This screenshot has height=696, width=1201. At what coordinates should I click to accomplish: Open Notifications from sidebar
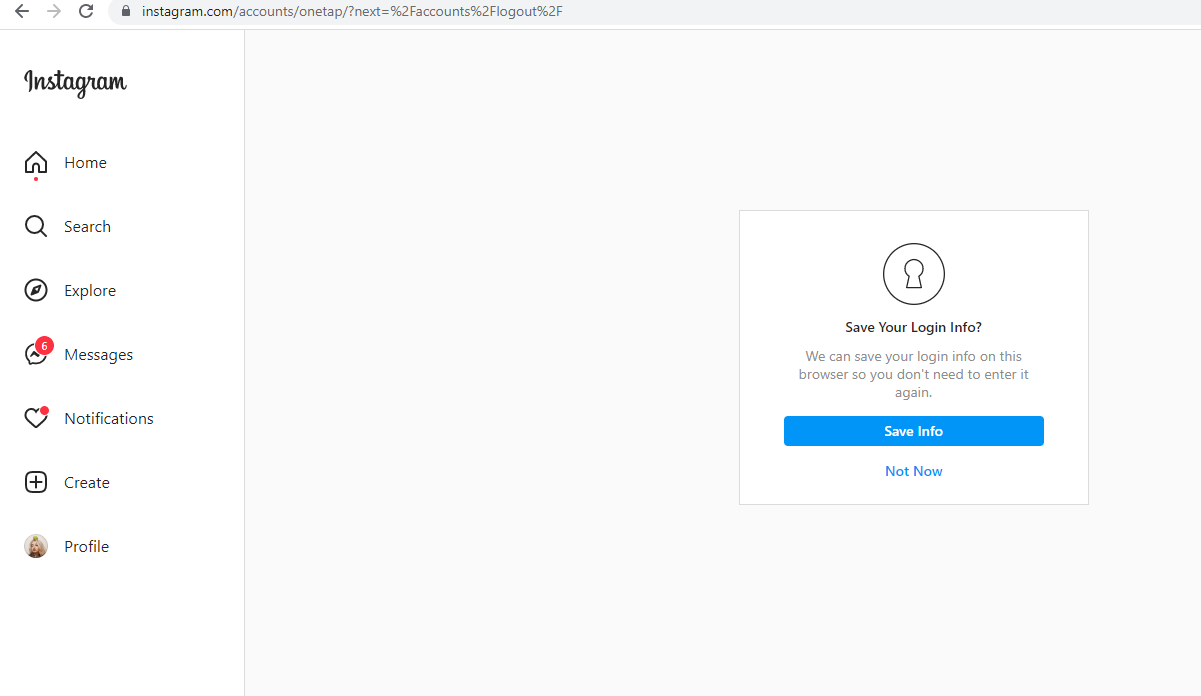109,419
